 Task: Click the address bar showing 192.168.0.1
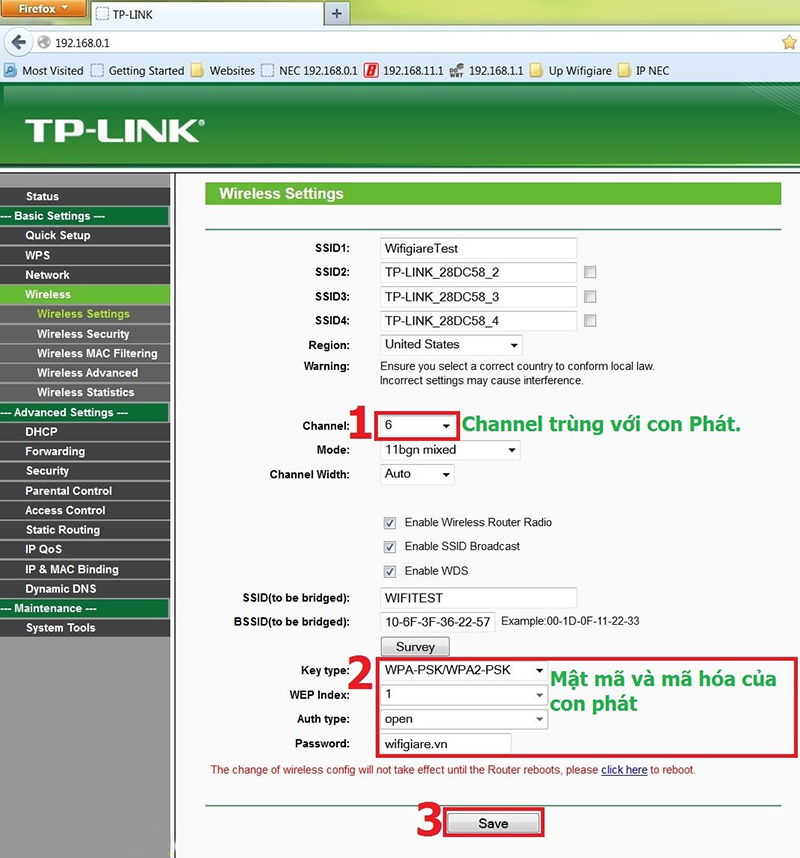click(405, 43)
